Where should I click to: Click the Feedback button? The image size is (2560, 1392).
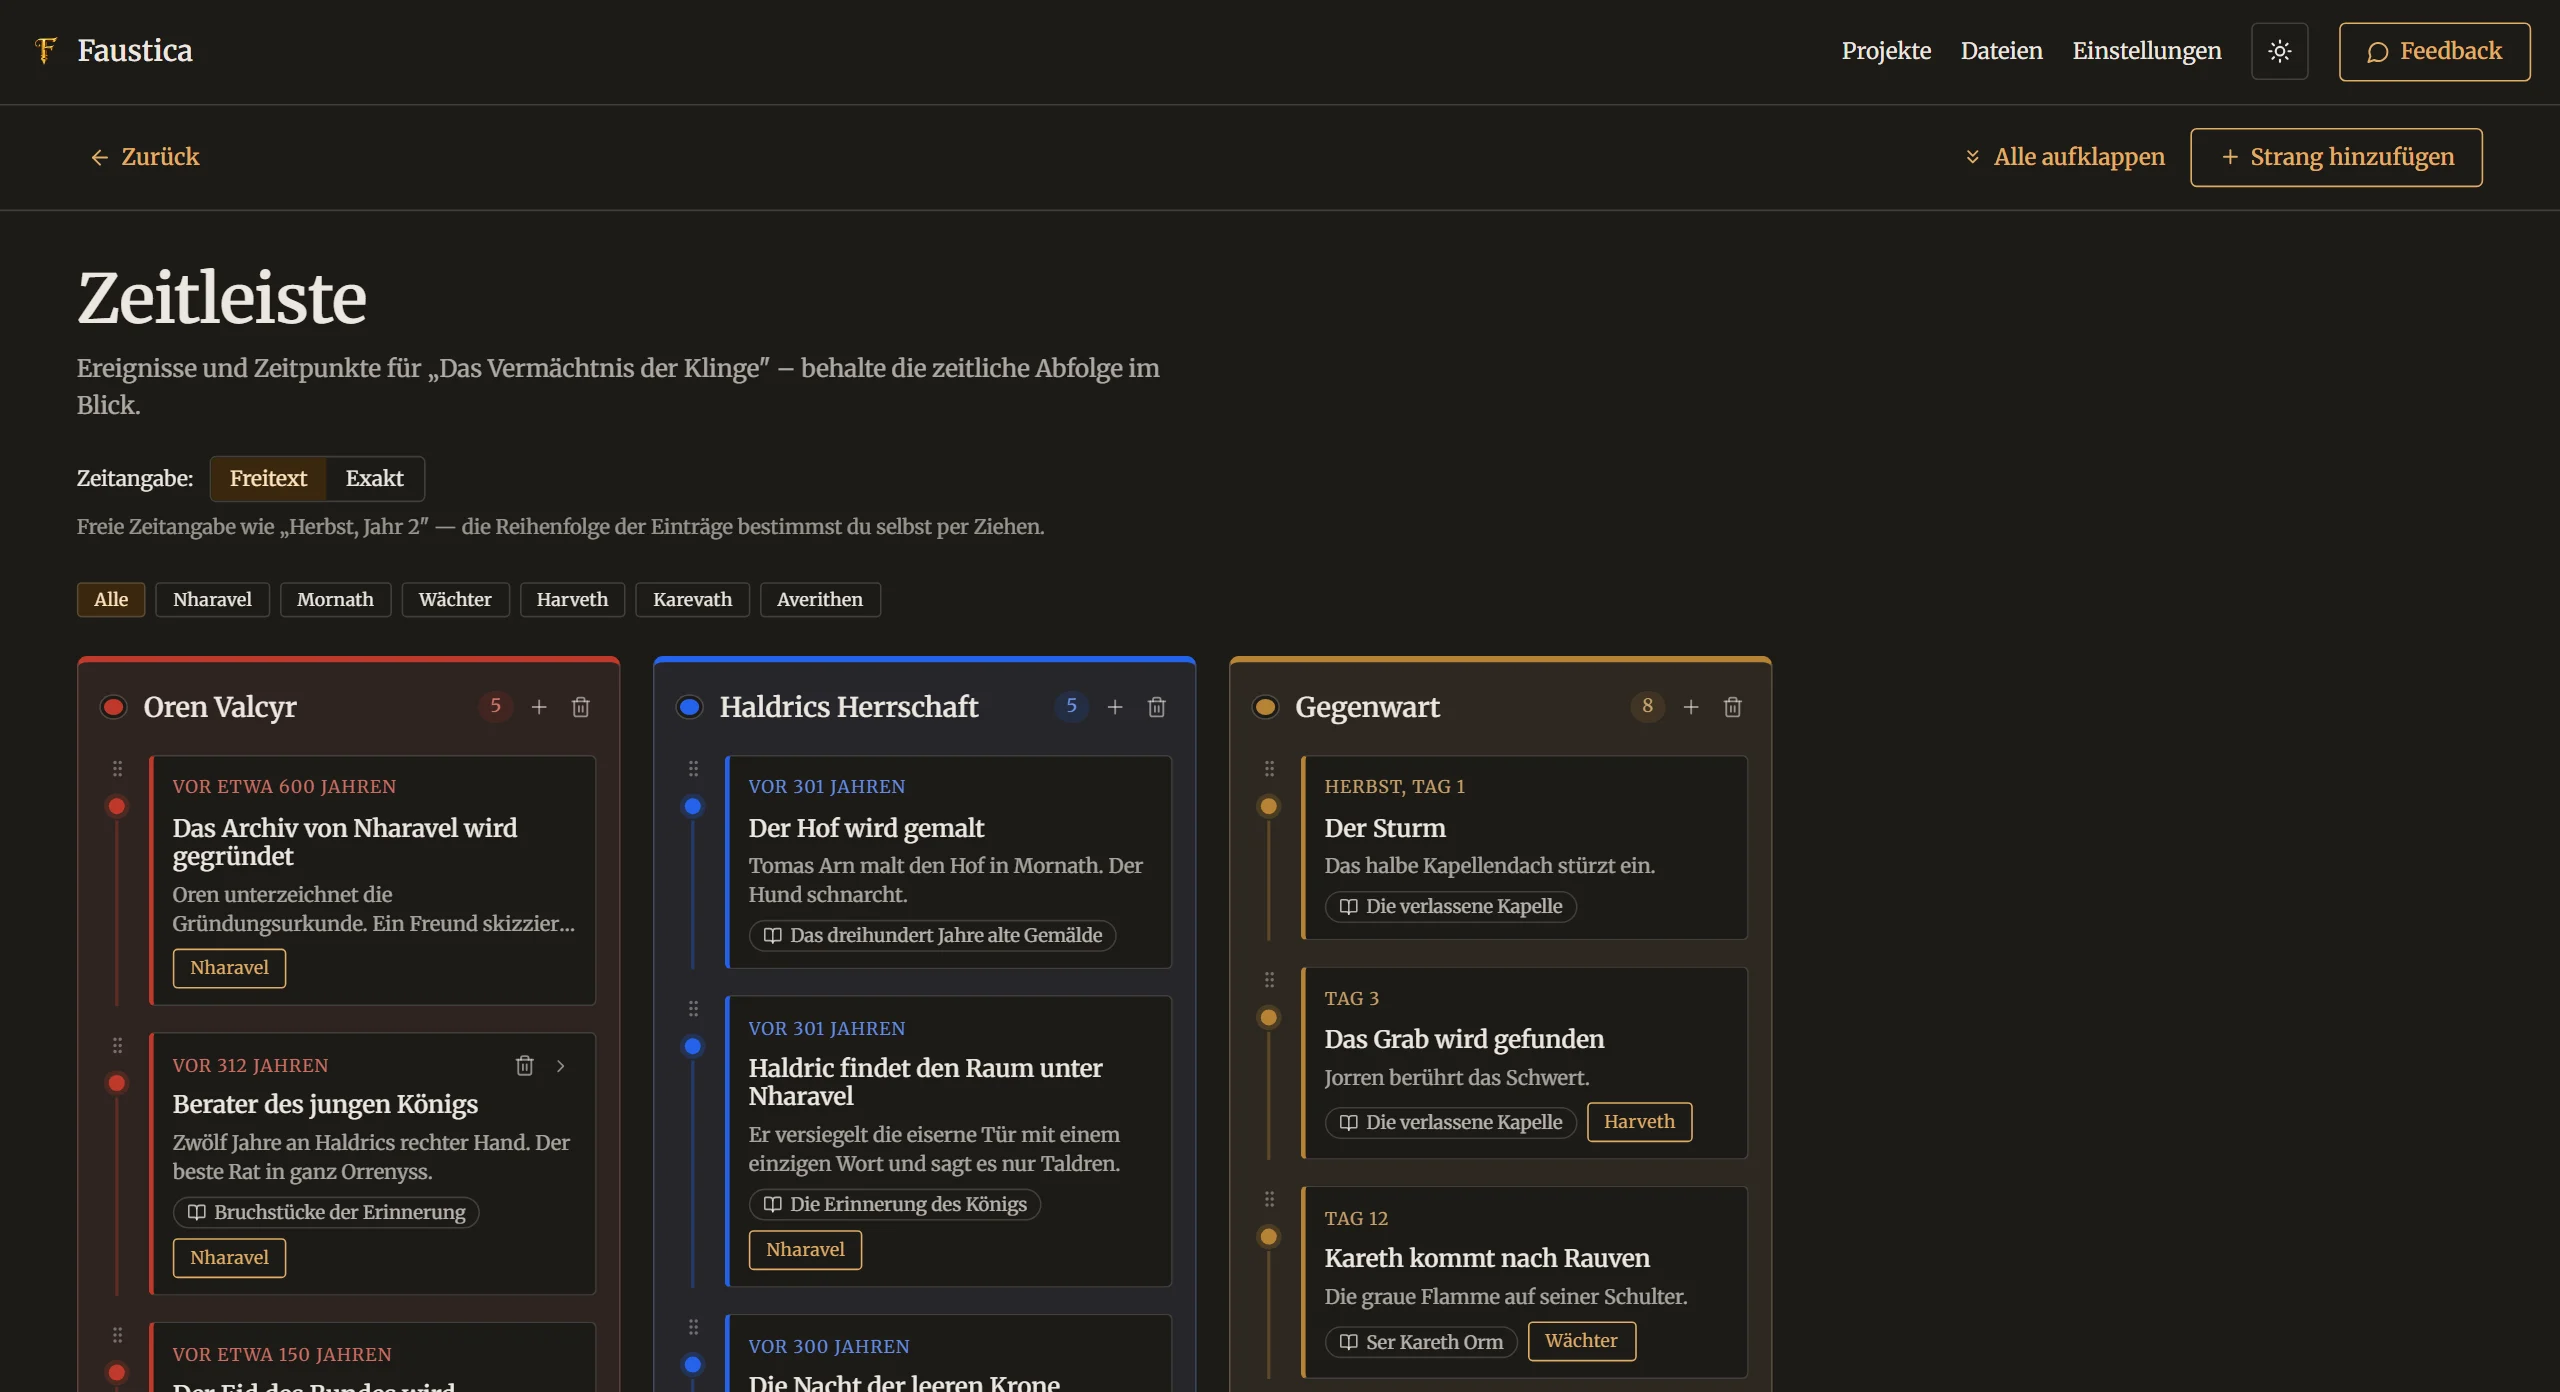[x=2434, y=51]
